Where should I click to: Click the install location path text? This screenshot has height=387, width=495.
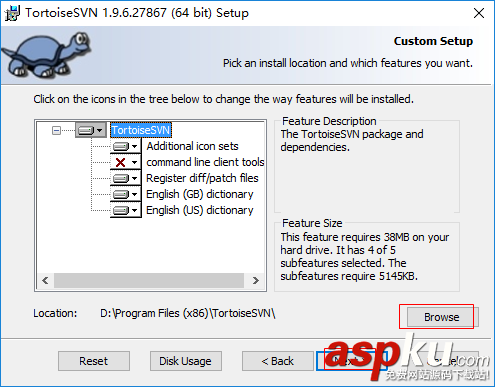188,314
